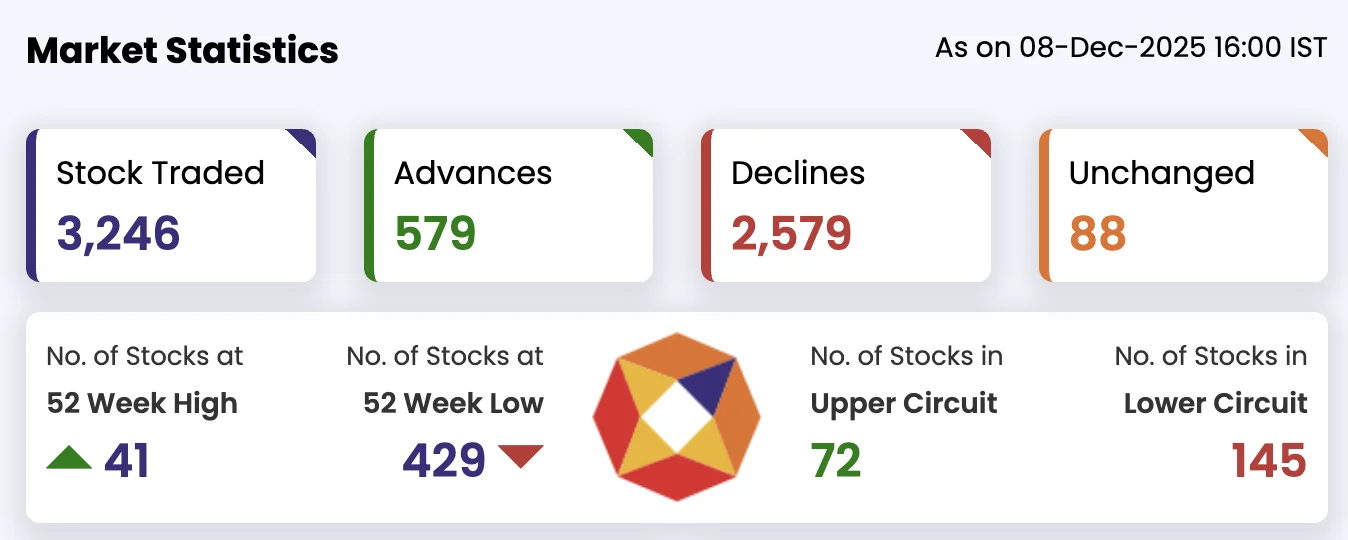
Task: Click the green up triangle beside 41
Action: 69,459
